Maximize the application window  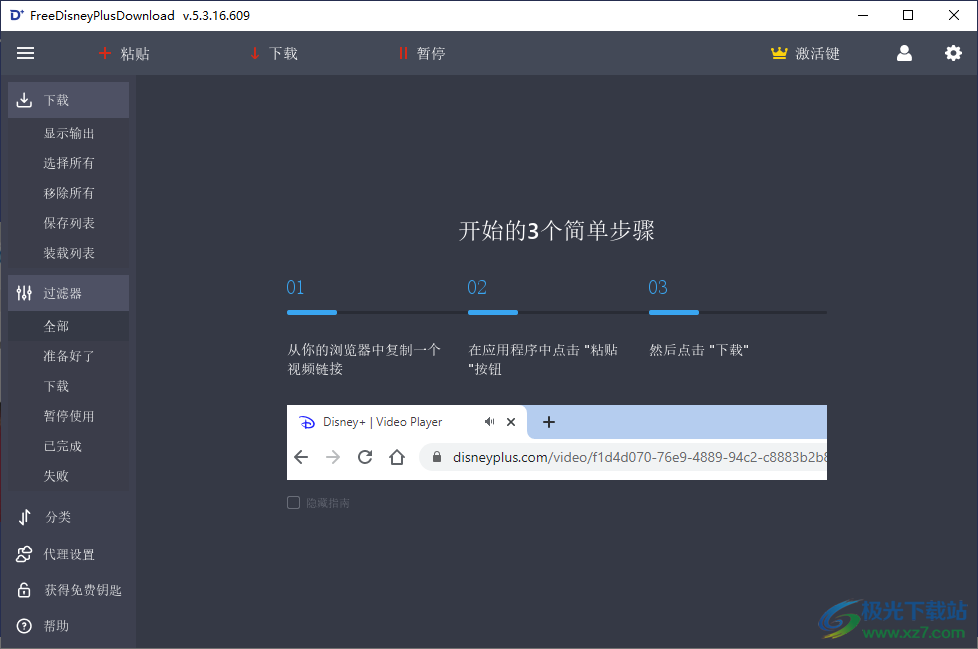[908, 16]
